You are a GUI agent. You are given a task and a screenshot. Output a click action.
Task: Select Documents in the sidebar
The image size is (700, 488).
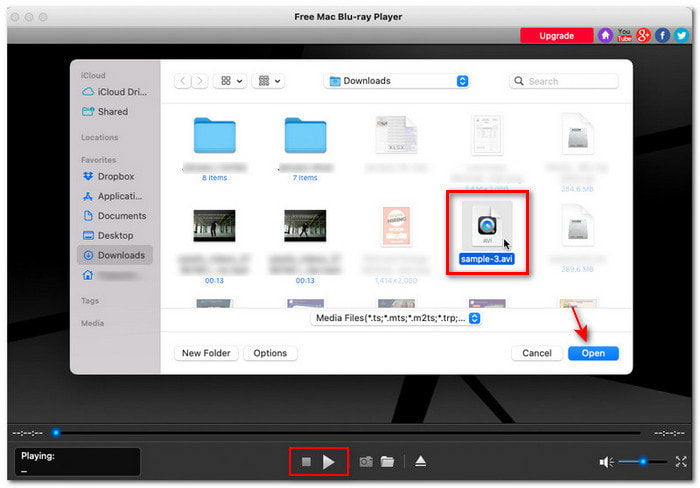(115, 216)
